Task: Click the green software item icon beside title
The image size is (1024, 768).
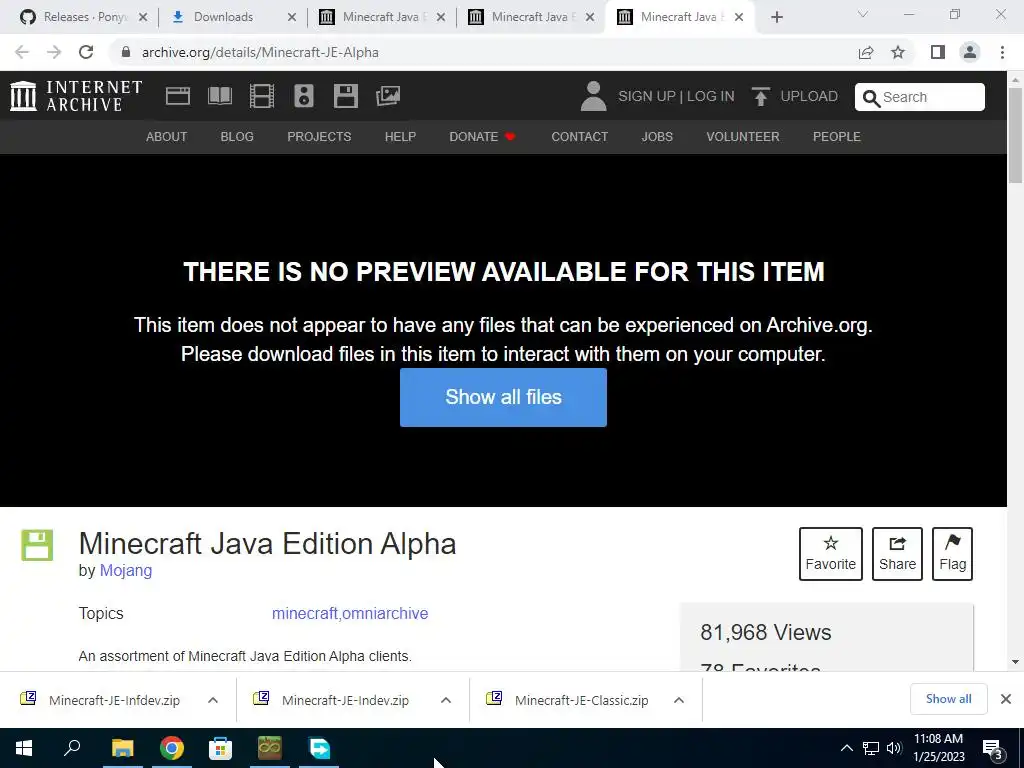Action: tap(37, 545)
